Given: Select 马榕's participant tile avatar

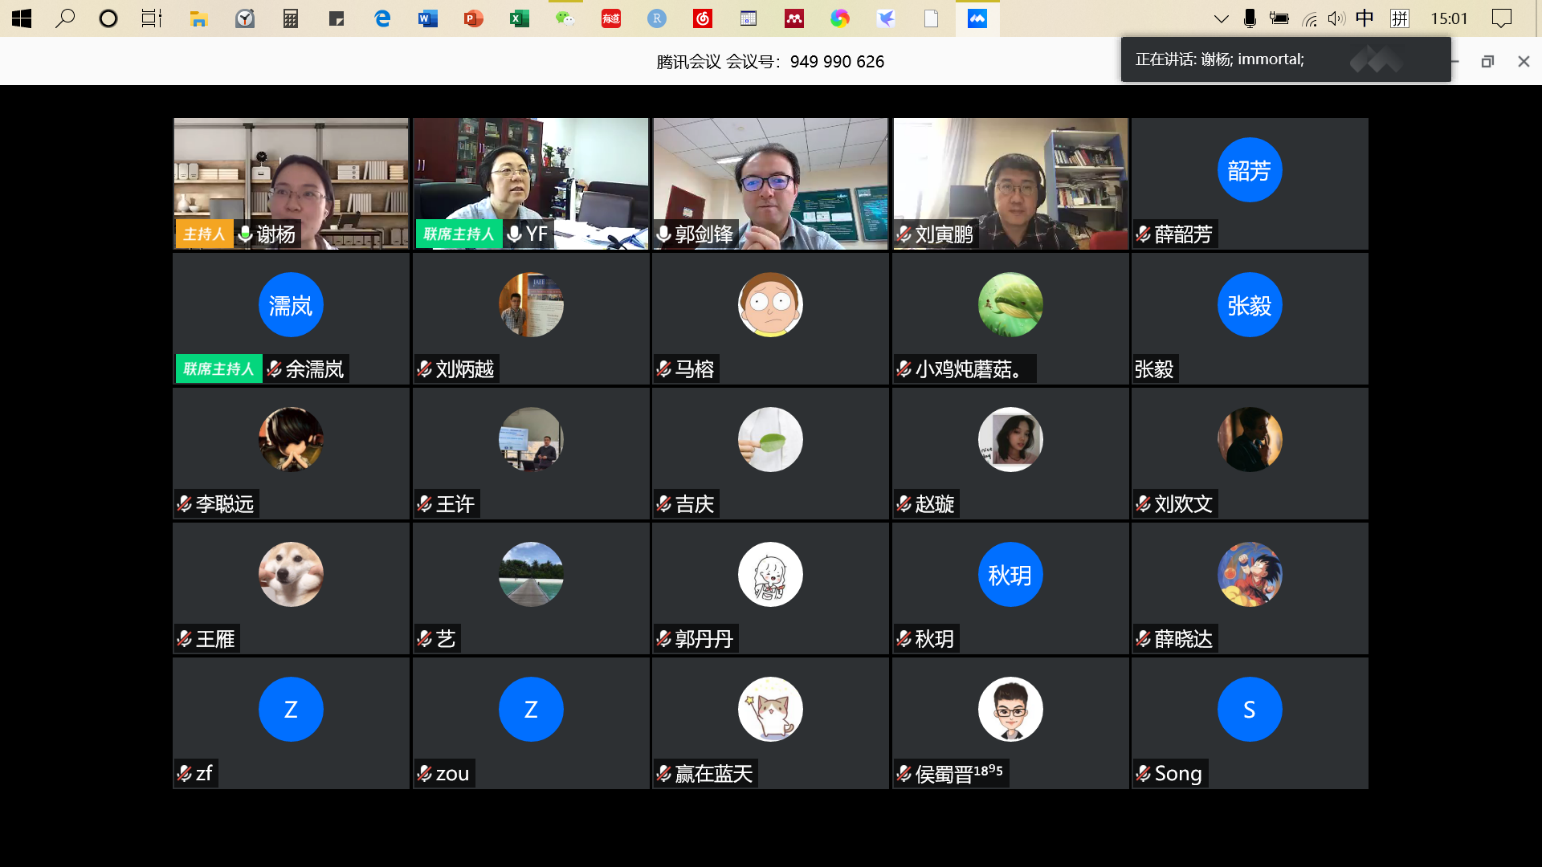Looking at the screenshot, I should point(770,305).
